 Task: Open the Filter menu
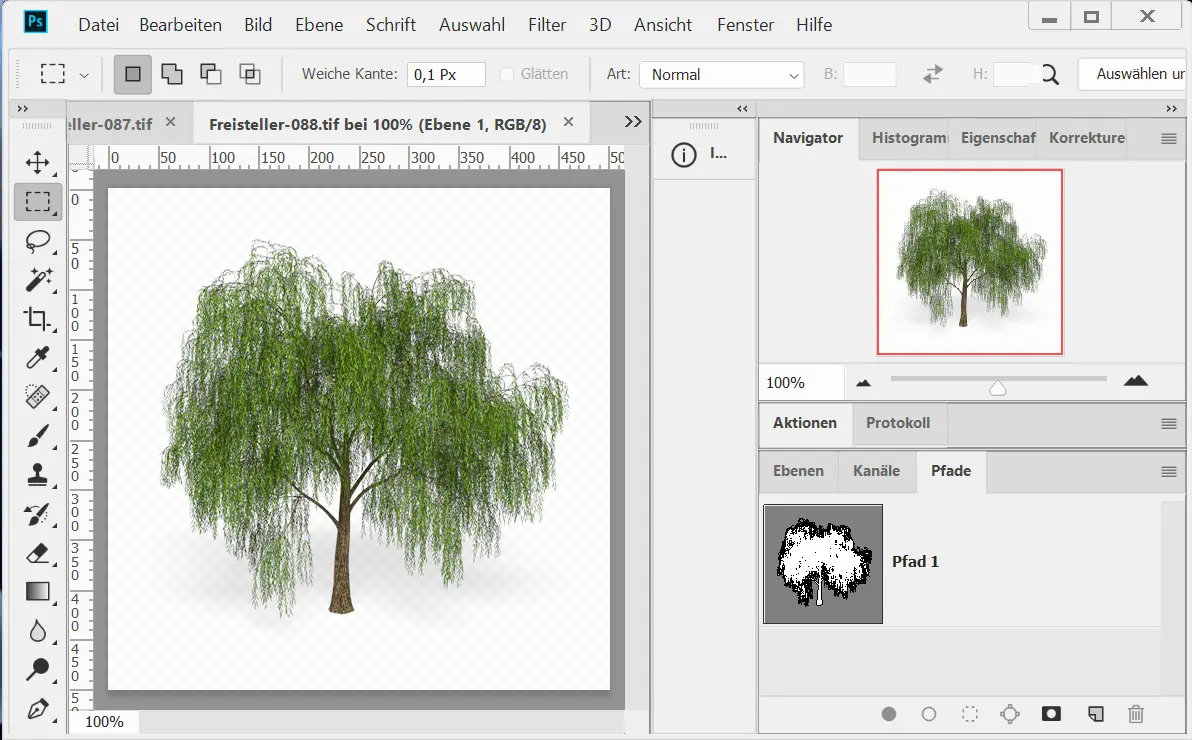point(547,25)
